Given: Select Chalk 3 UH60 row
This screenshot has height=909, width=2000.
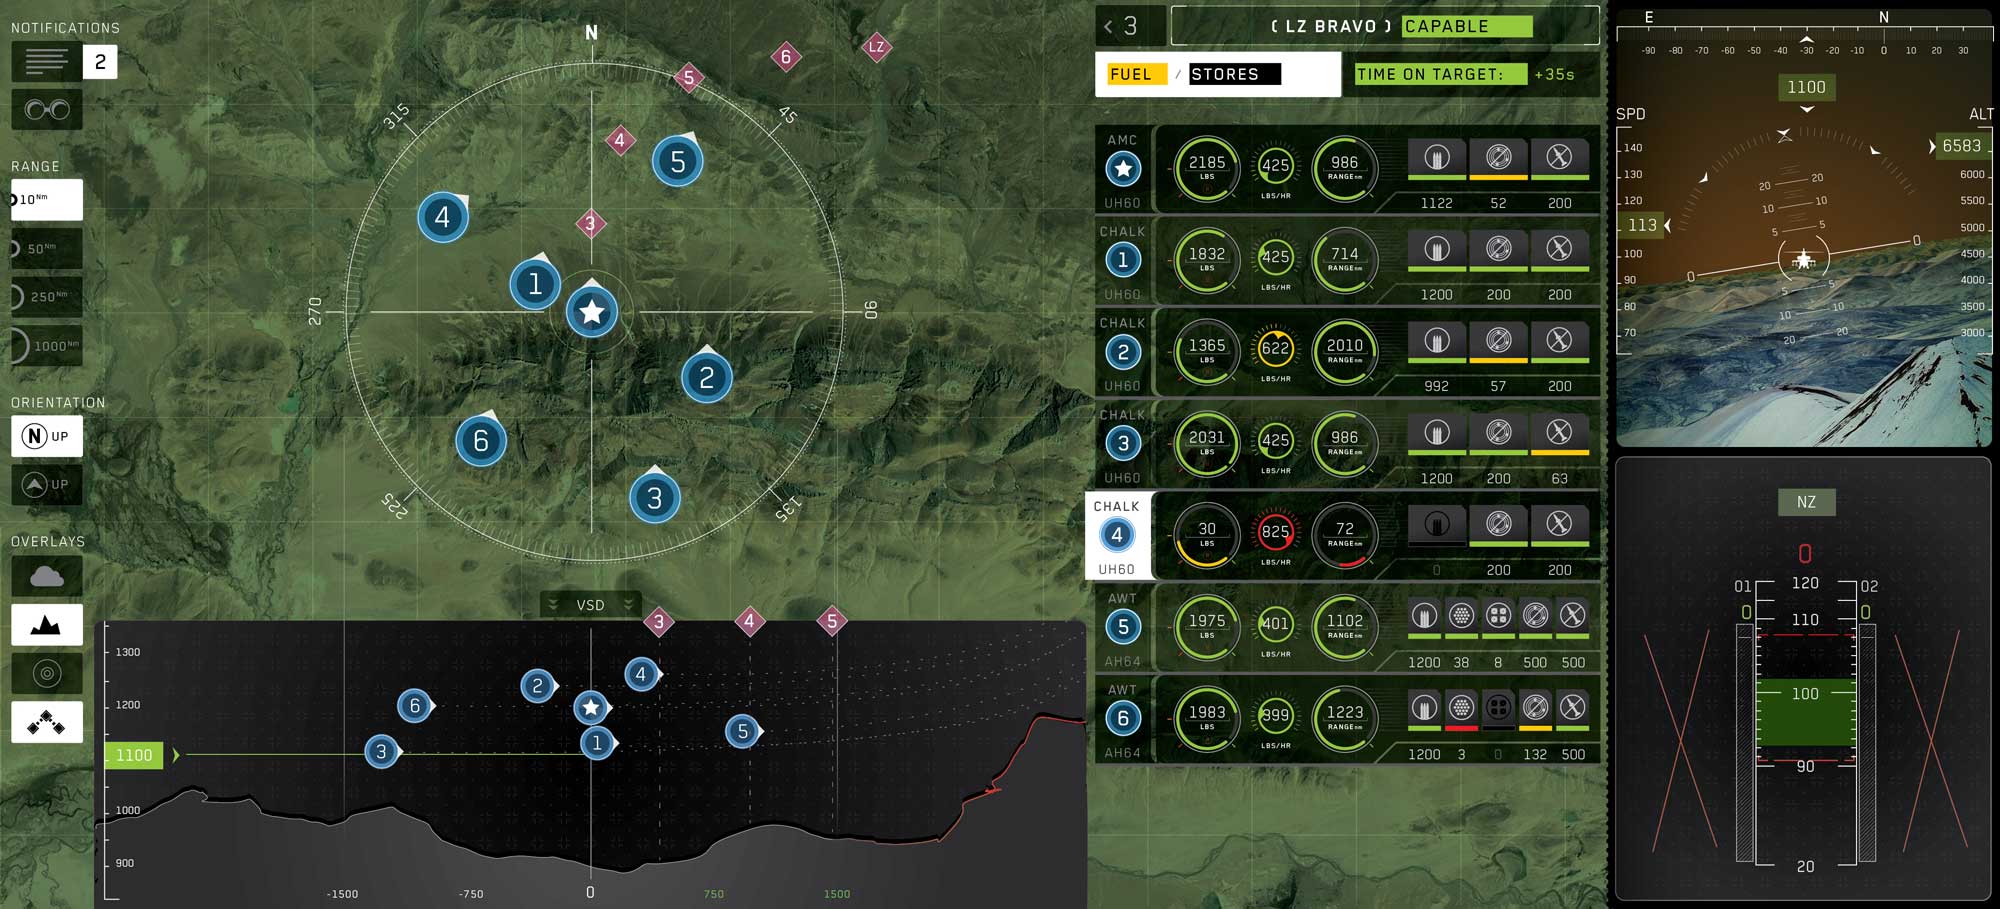Looking at the screenshot, I should click(1348, 444).
